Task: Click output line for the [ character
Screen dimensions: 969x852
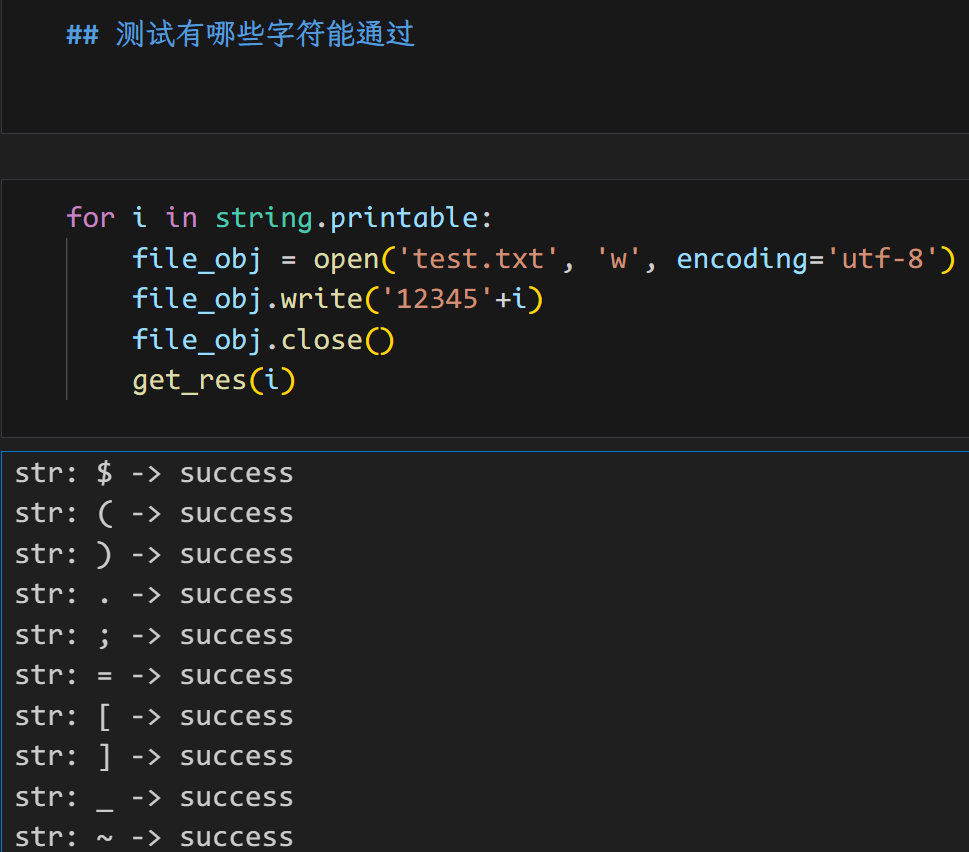Action: [x=154, y=716]
